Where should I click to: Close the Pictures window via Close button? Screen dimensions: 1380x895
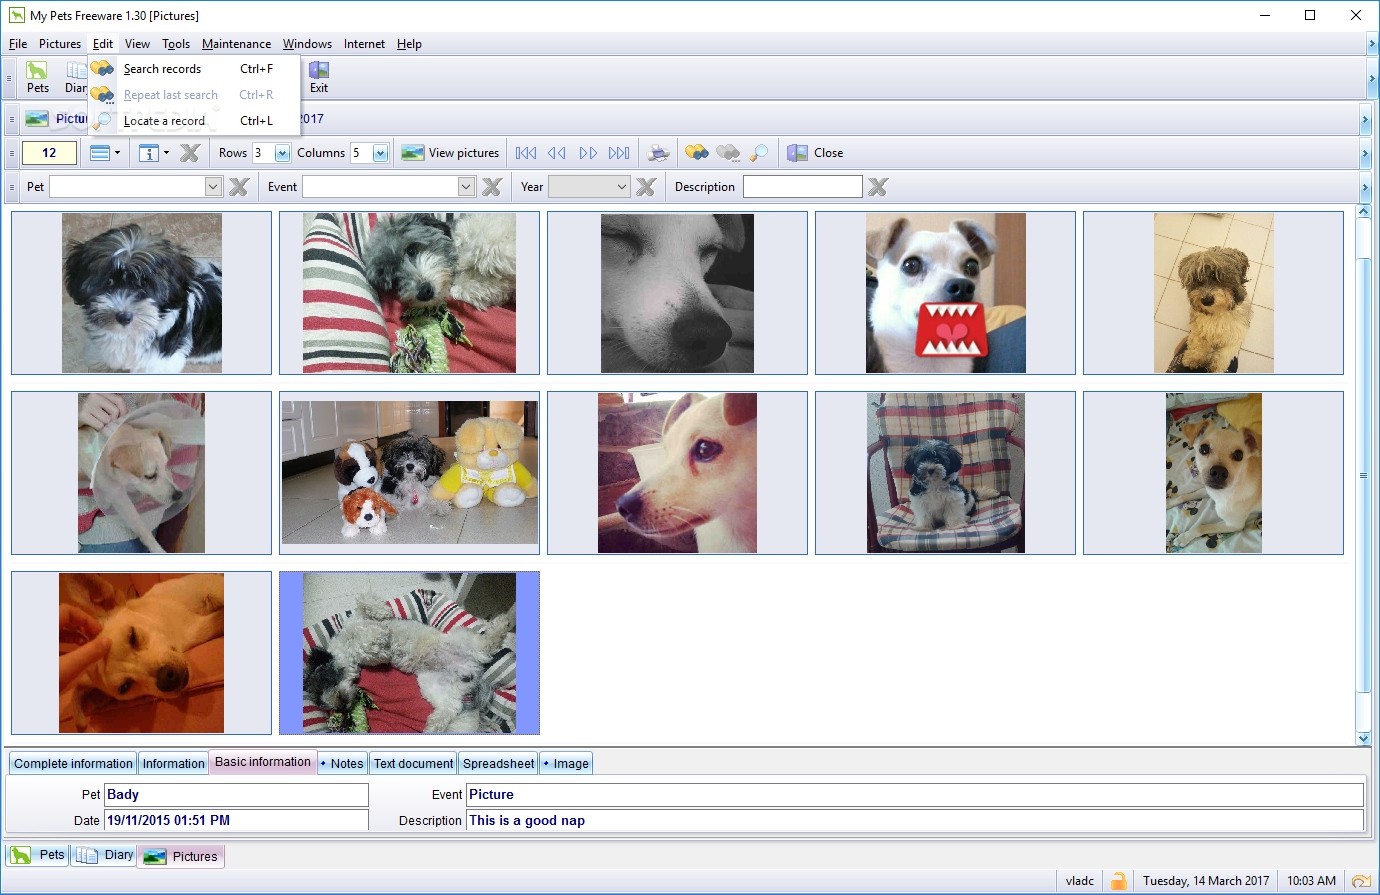(815, 153)
